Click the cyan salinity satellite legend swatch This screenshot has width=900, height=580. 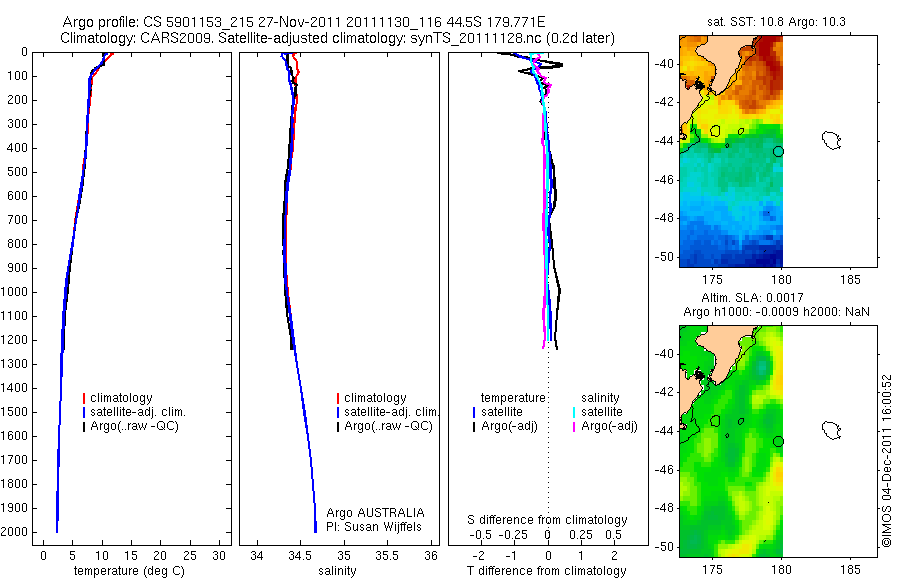(x=574, y=412)
